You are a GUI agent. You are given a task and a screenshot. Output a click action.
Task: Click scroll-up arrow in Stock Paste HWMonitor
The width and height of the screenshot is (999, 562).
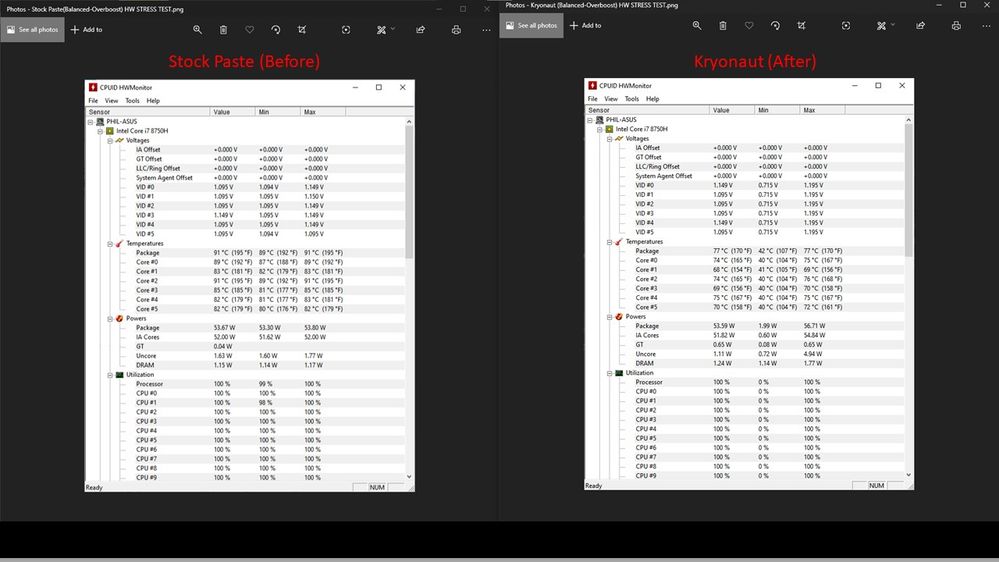(x=409, y=121)
